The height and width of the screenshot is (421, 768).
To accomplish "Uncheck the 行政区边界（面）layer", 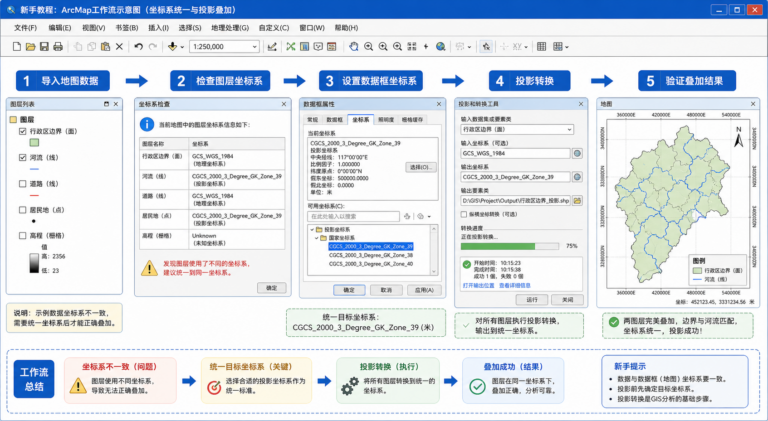I will click(23, 131).
